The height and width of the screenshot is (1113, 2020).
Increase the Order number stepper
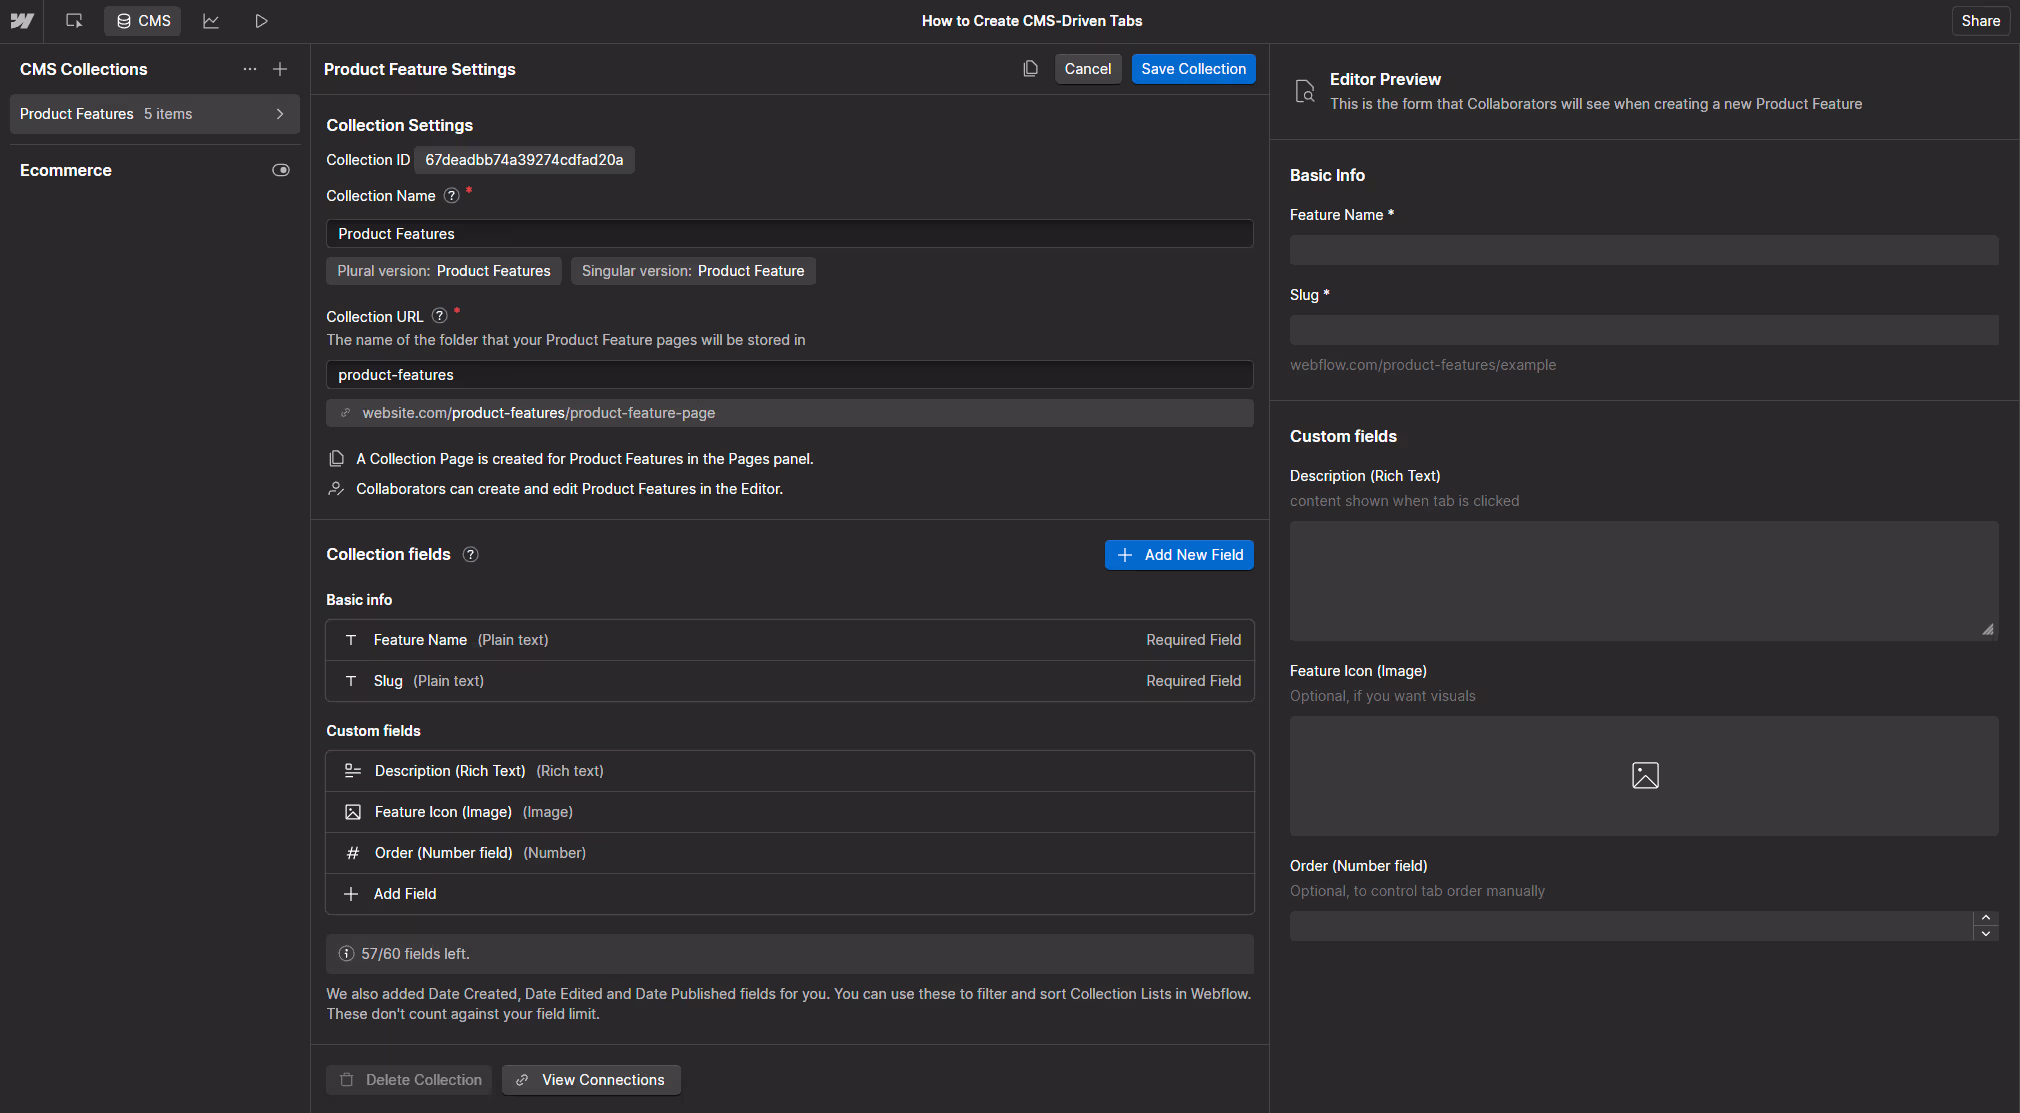[1986, 918]
